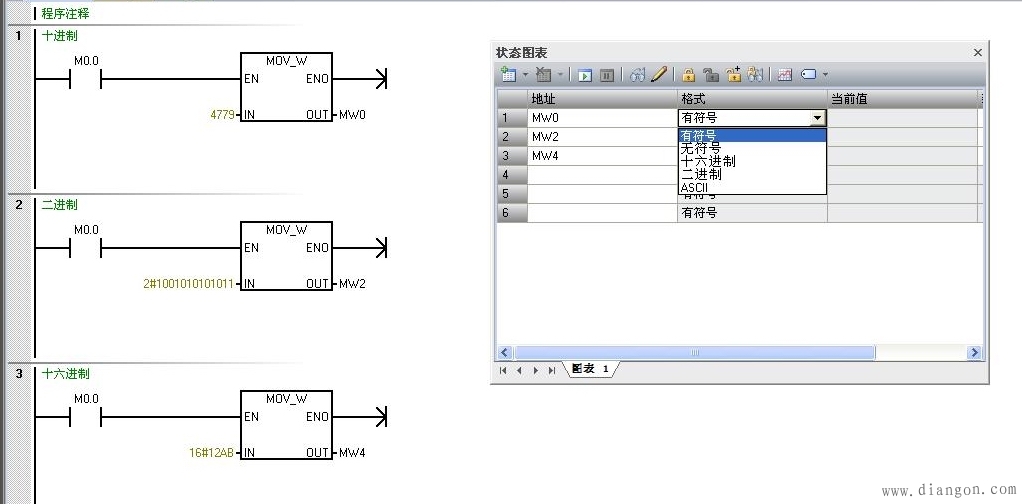Image resolution: width=1022 pixels, height=504 pixels.
Task: Click the read-all-forced binoculars icon
Action: click(x=755, y=74)
